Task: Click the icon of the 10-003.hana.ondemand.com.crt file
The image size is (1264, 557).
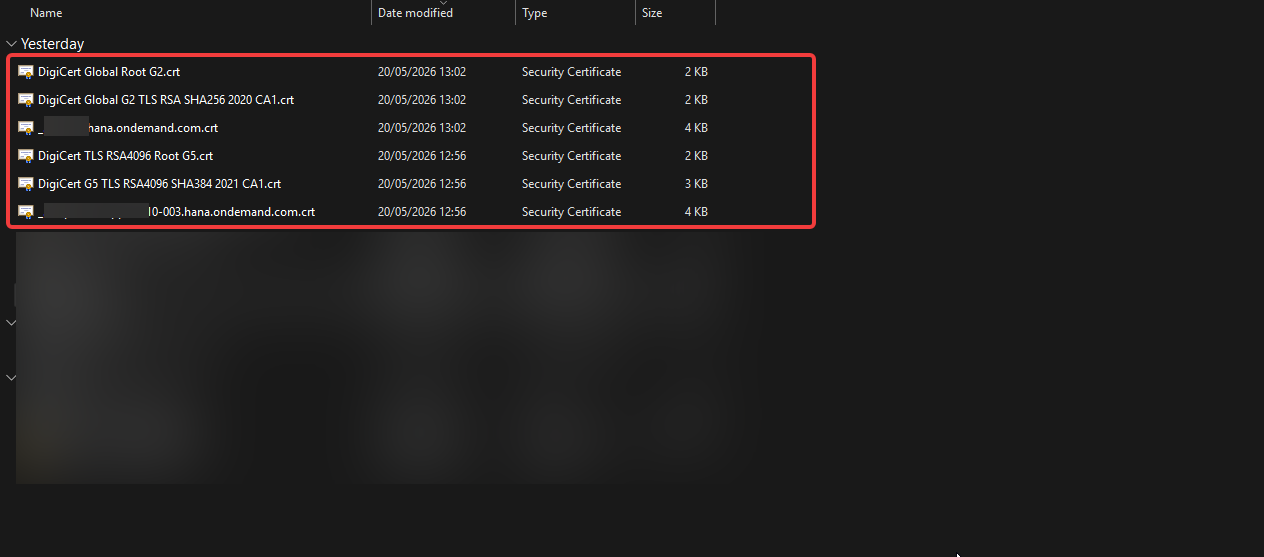Action: [x=26, y=212]
